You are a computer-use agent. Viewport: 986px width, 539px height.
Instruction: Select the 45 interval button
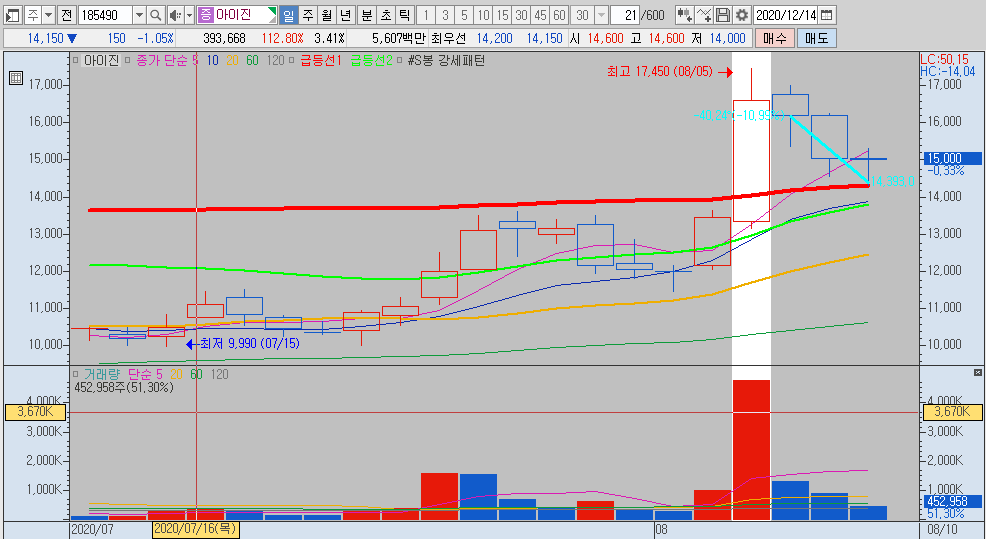(x=540, y=15)
